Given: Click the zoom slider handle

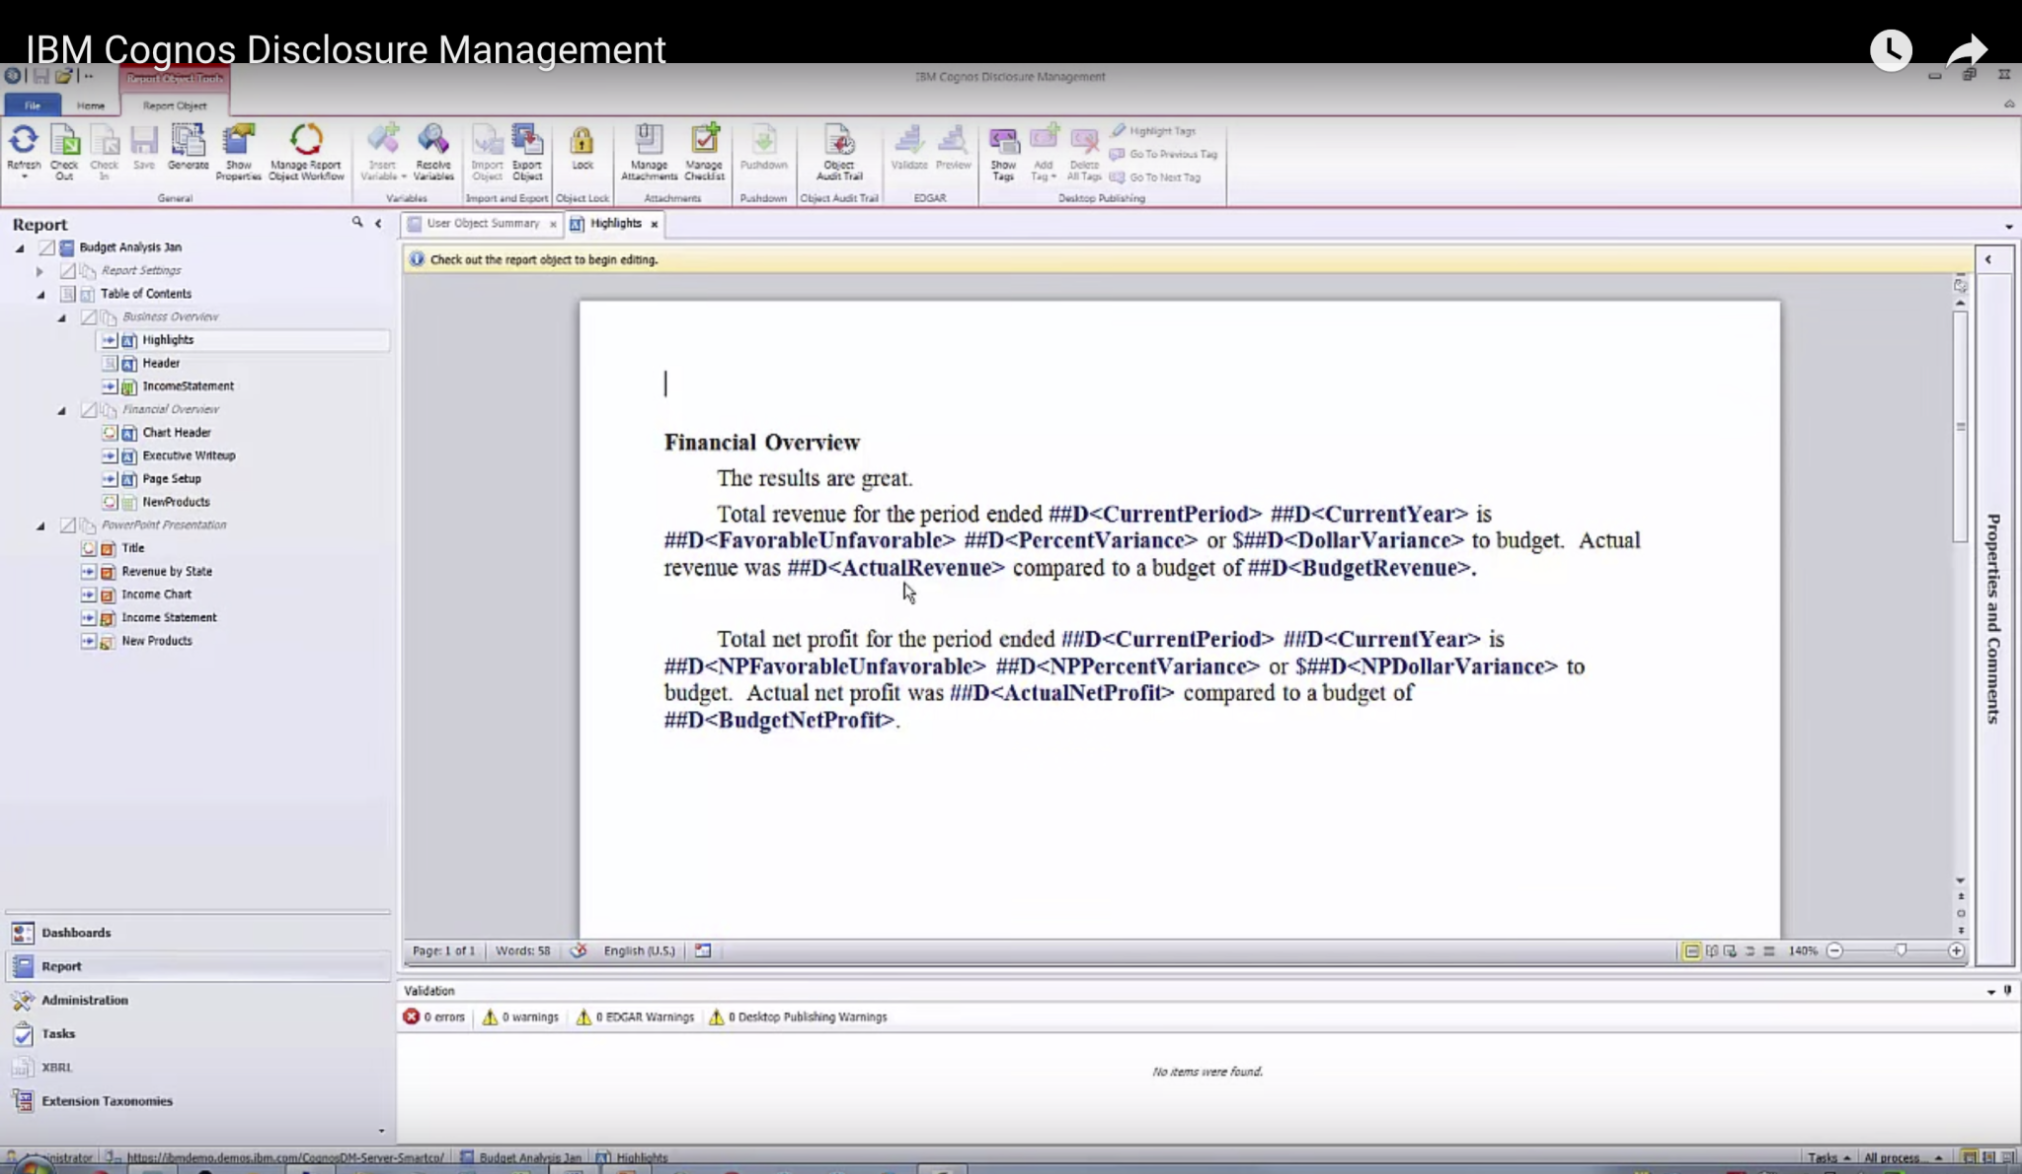Looking at the screenshot, I should tap(1901, 951).
